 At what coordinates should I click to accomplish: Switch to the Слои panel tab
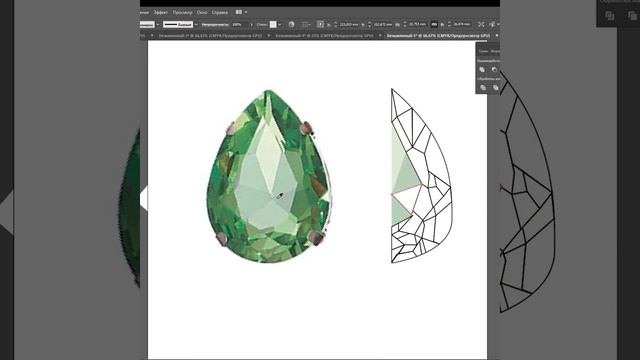(483, 51)
